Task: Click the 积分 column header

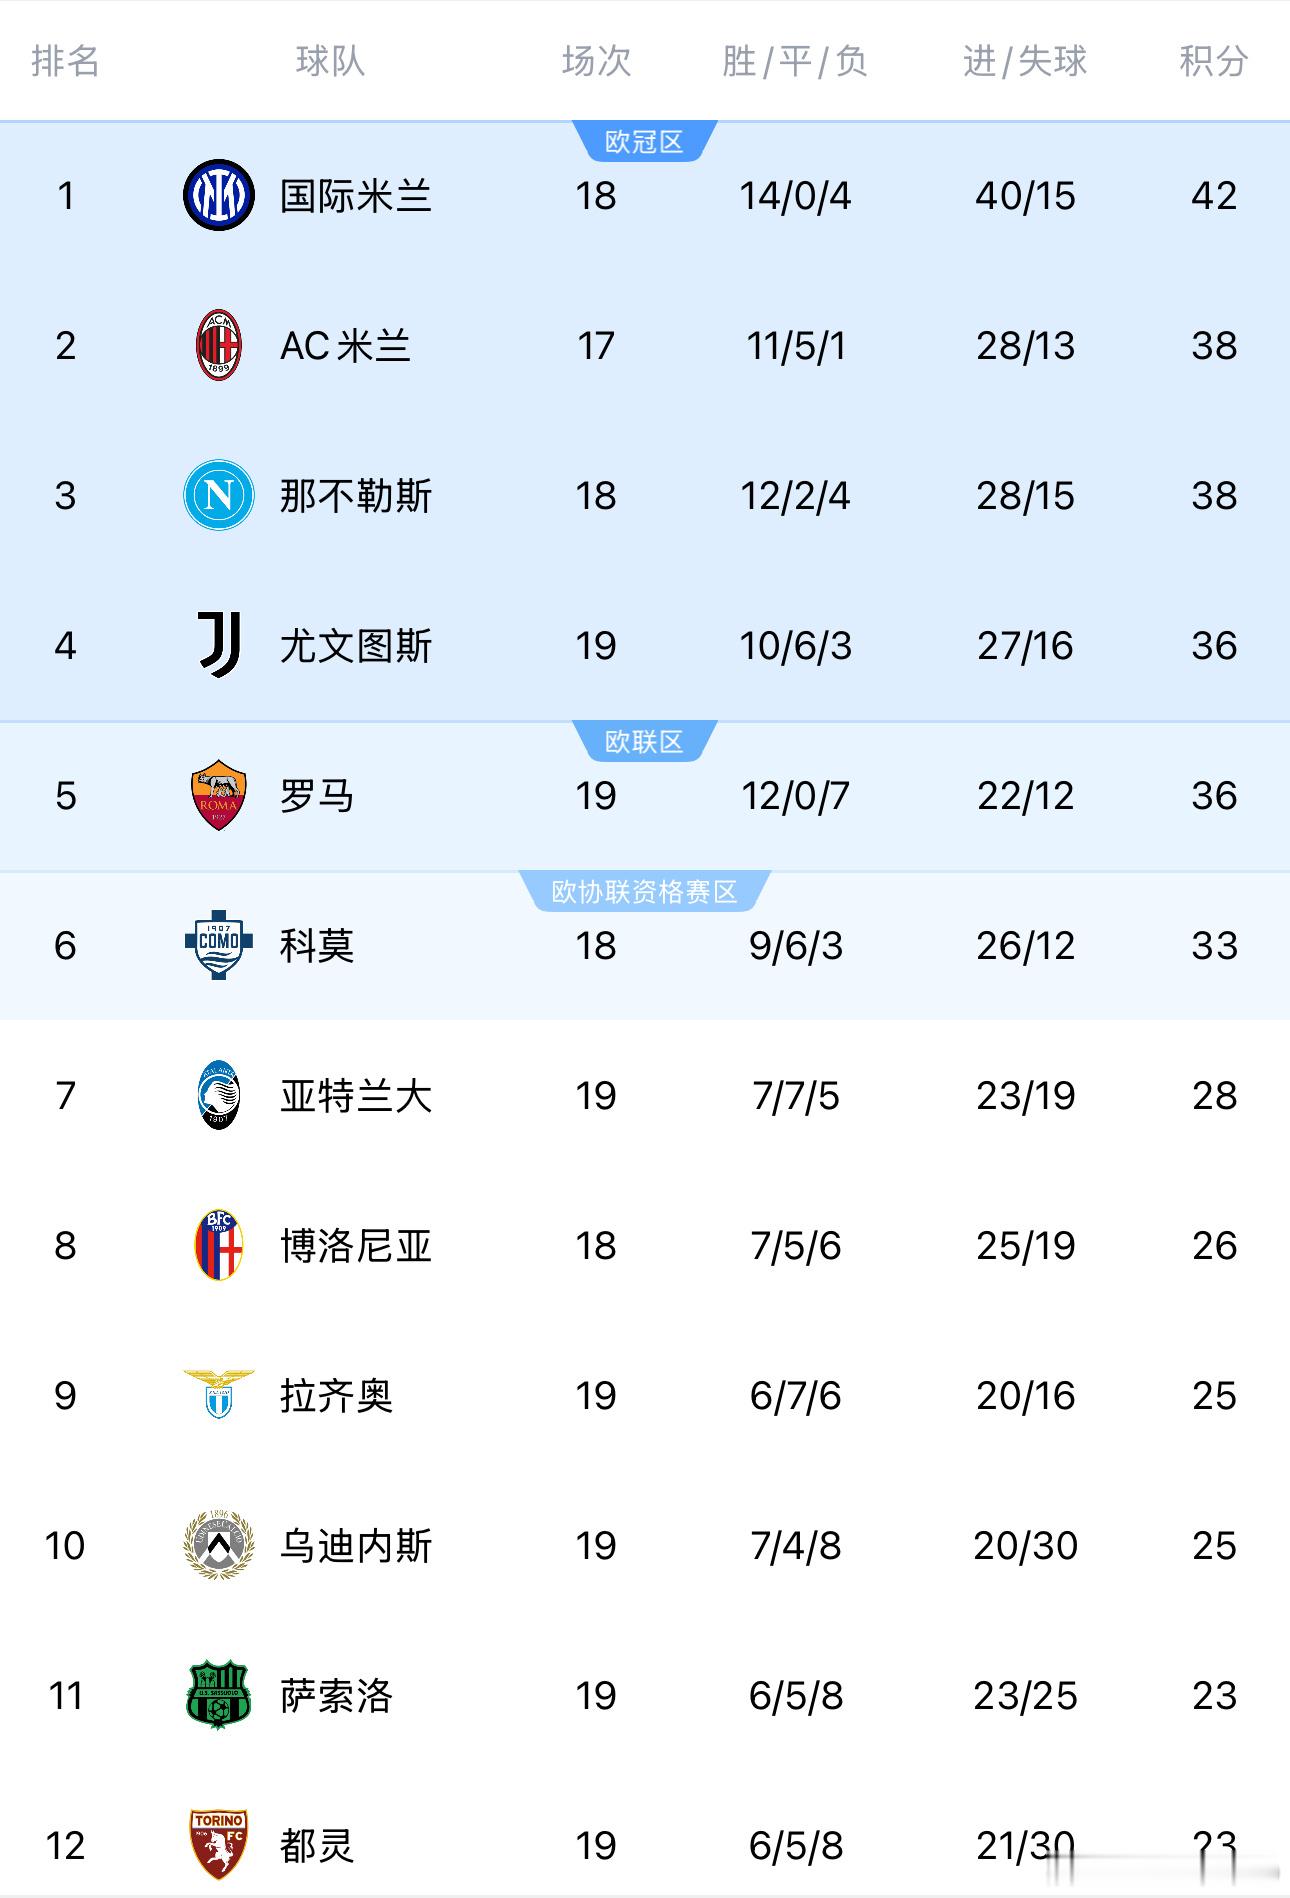Action: (x=1213, y=62)
